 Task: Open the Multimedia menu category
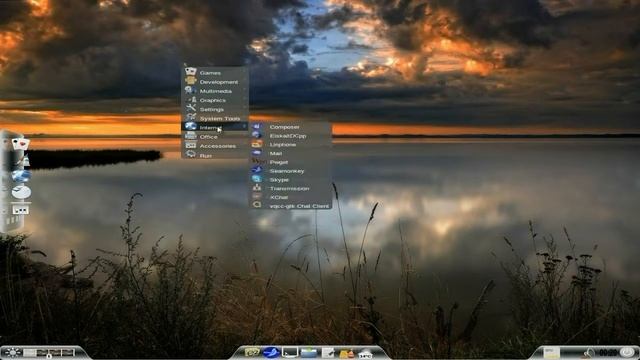[215, 91]
